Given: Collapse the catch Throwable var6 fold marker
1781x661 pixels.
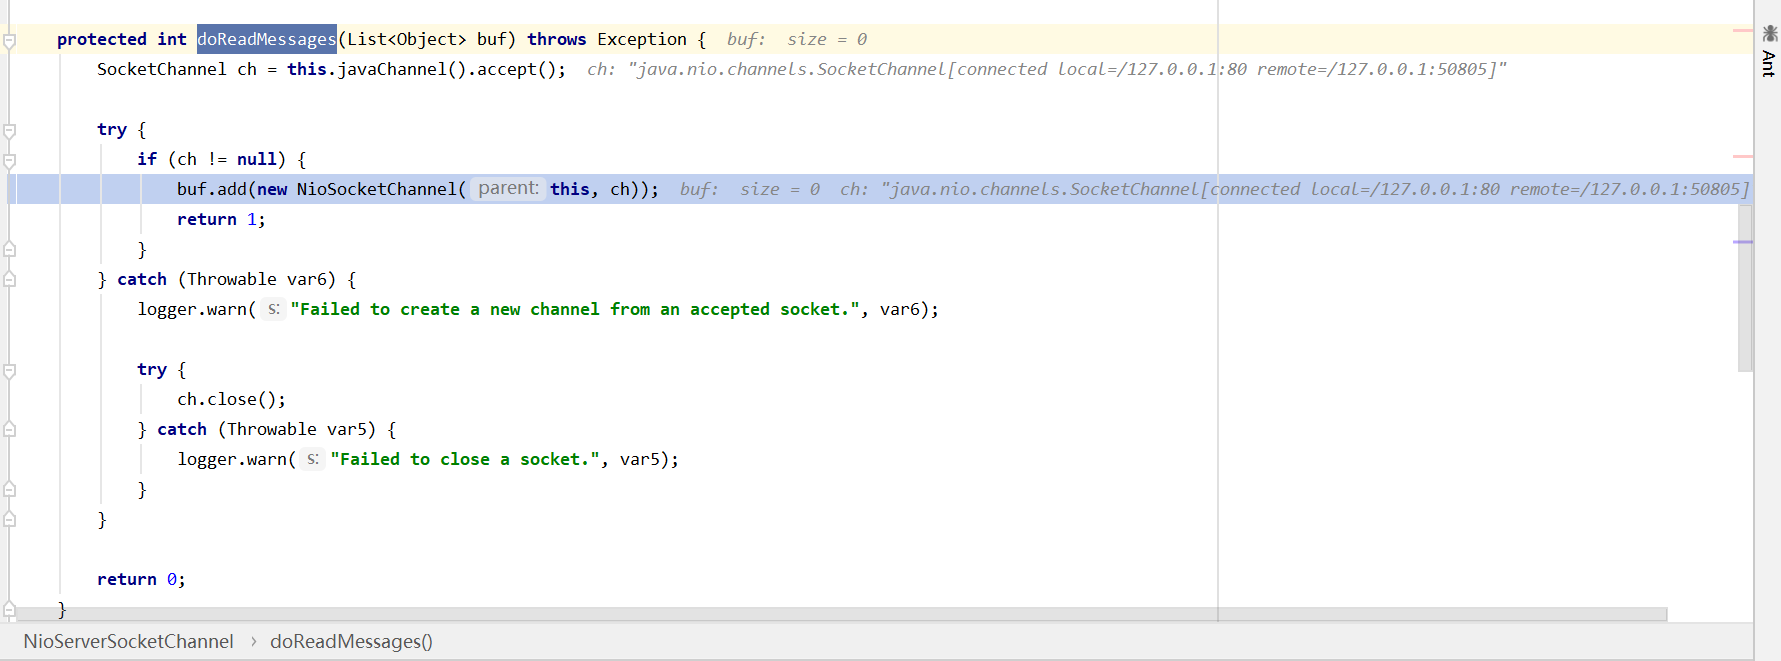Looking at the screenshot, I should (x=9, y=280).
